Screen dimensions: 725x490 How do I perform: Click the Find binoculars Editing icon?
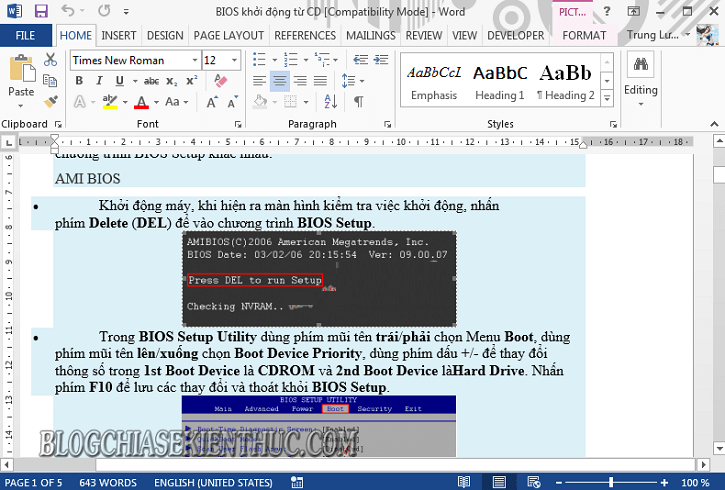640,64
